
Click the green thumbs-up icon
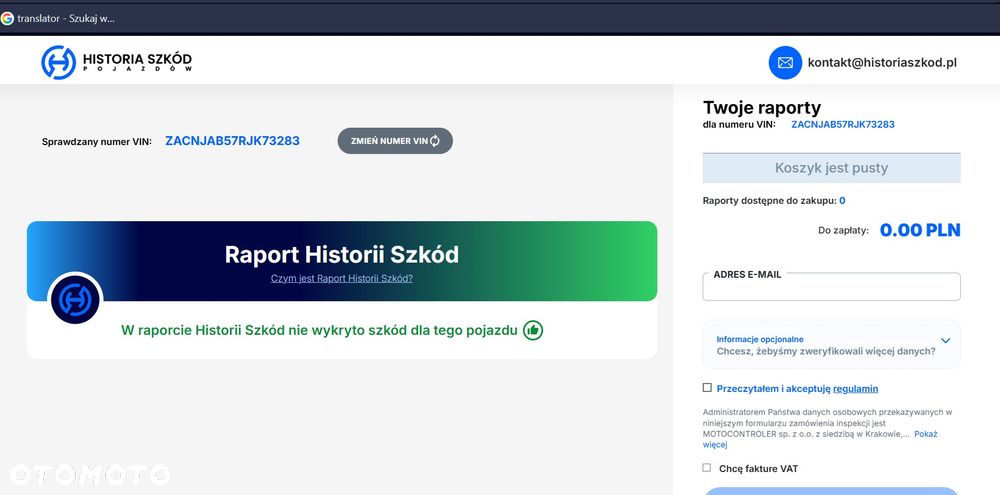(533, 330)
